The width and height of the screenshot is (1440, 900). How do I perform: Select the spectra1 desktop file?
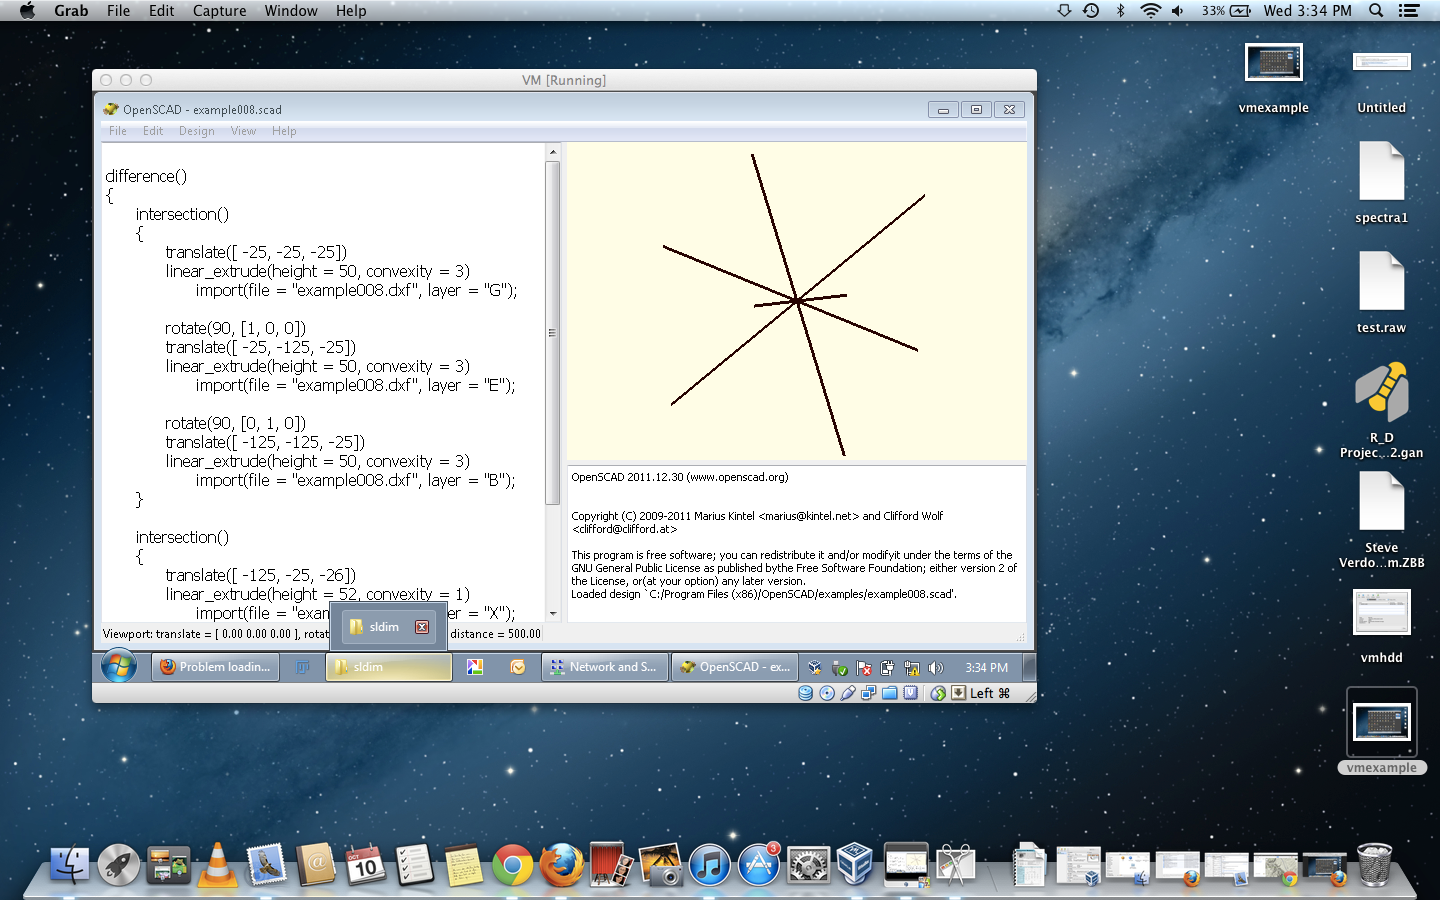point(1381,182)
